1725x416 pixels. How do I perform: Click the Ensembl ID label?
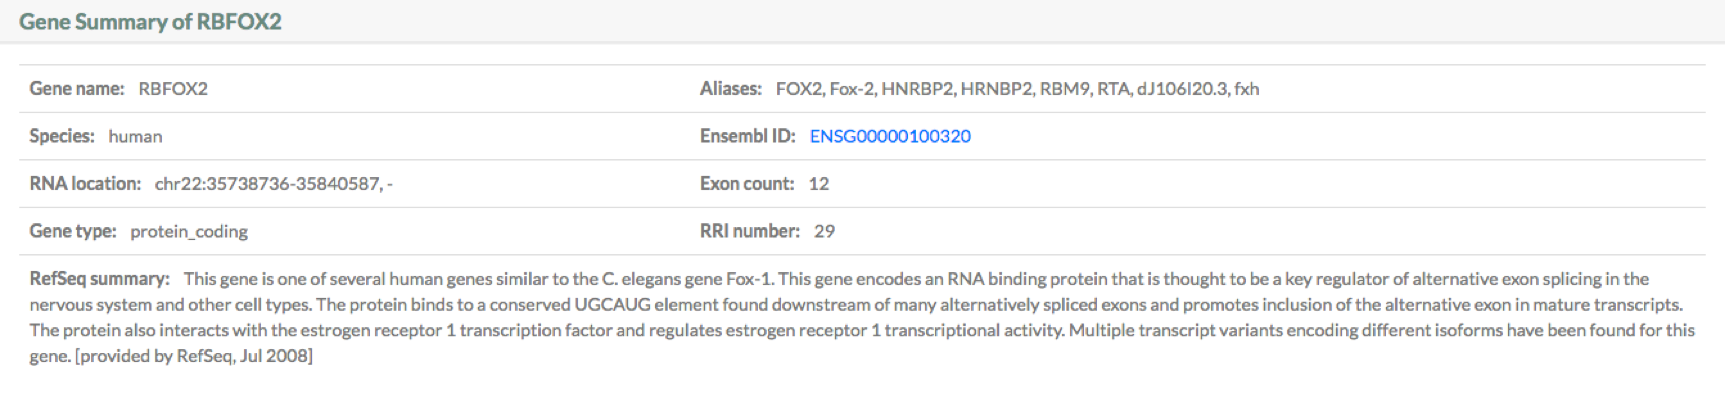[748, 136]
